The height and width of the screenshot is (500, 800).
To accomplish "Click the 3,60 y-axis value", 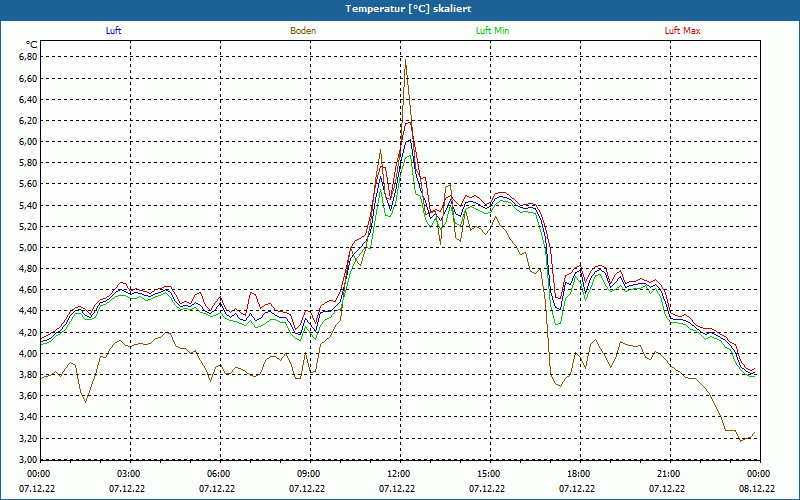I will [28, 395].
